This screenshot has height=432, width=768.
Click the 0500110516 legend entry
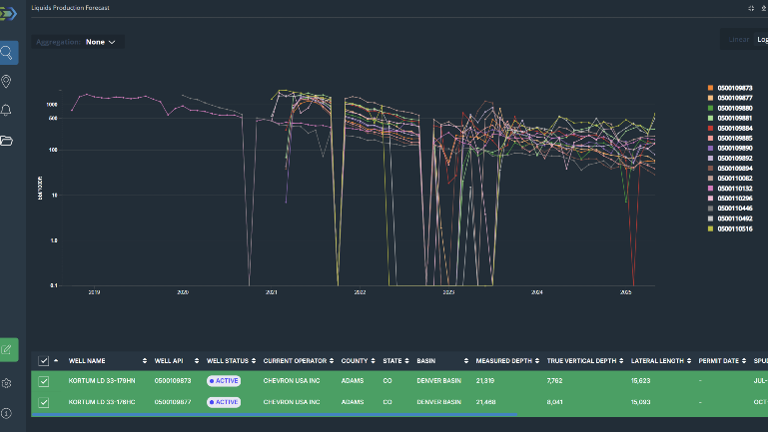(735, 228)
